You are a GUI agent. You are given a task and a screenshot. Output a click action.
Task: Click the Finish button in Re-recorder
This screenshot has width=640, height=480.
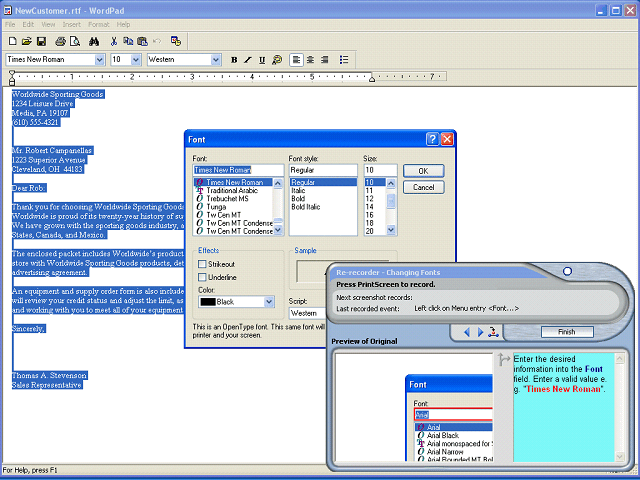[567, 332]
